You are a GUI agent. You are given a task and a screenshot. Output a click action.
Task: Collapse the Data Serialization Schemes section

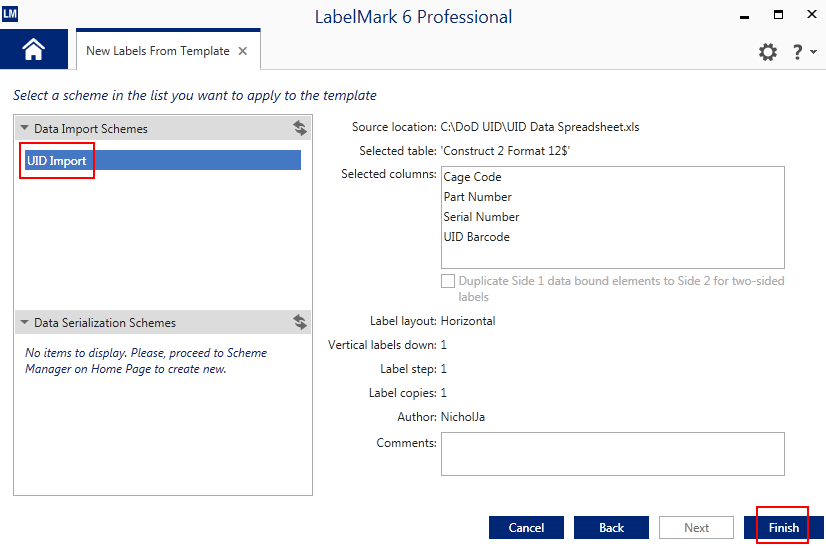point(24,323)
